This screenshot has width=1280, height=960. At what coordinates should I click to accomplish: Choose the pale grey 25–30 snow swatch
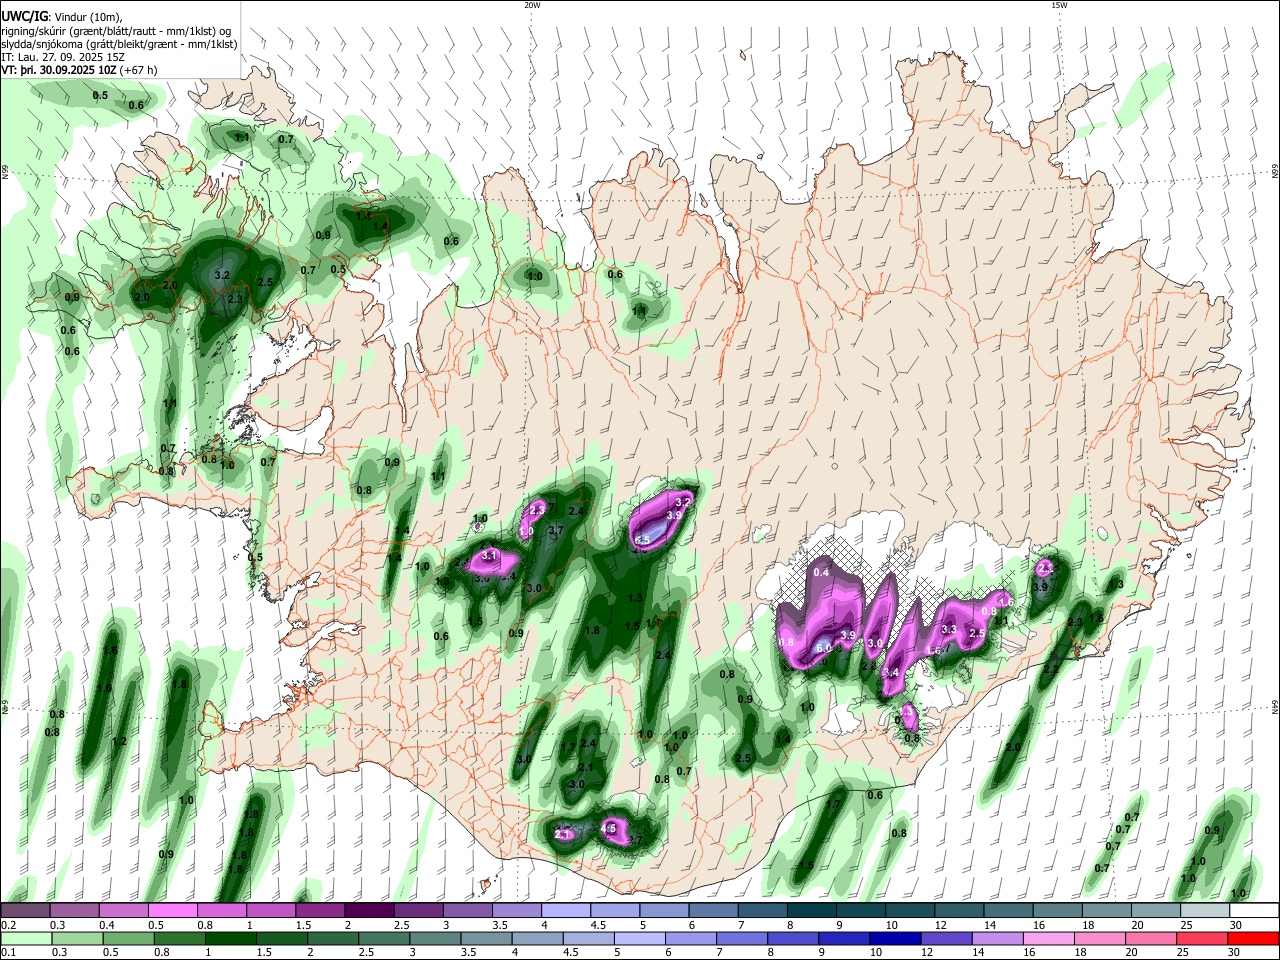coord(1205,910)
